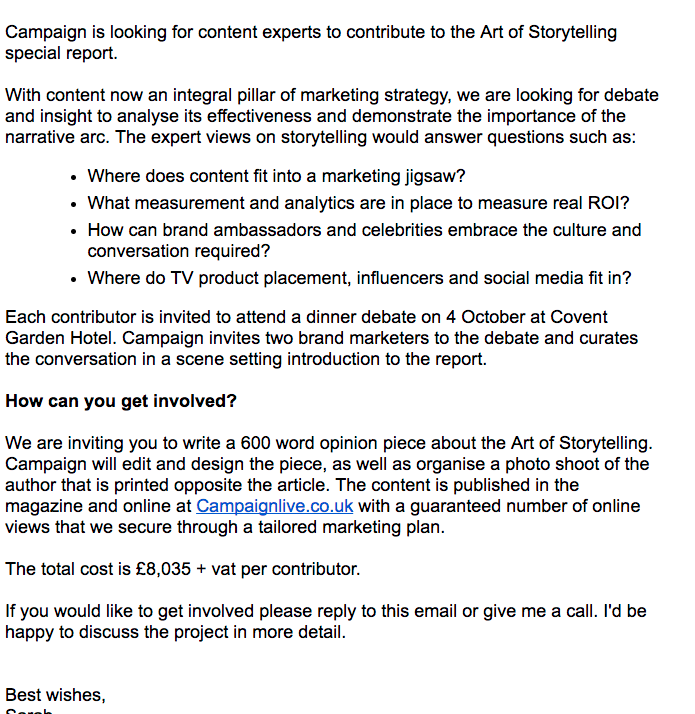Click the line 'conversation required?'
Image resolution: width=695 pixels, height=714 pixels.
[179, 251]
